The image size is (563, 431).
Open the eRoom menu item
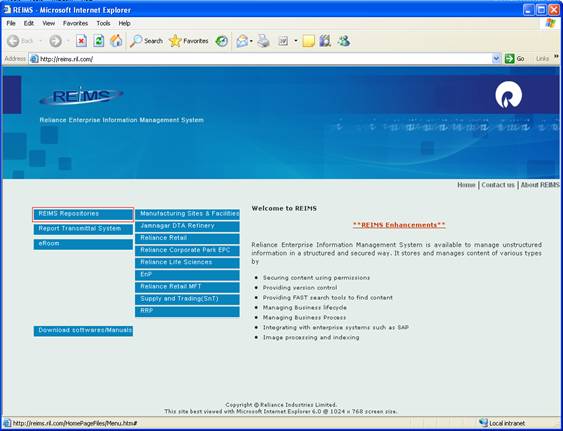(83, 244)
